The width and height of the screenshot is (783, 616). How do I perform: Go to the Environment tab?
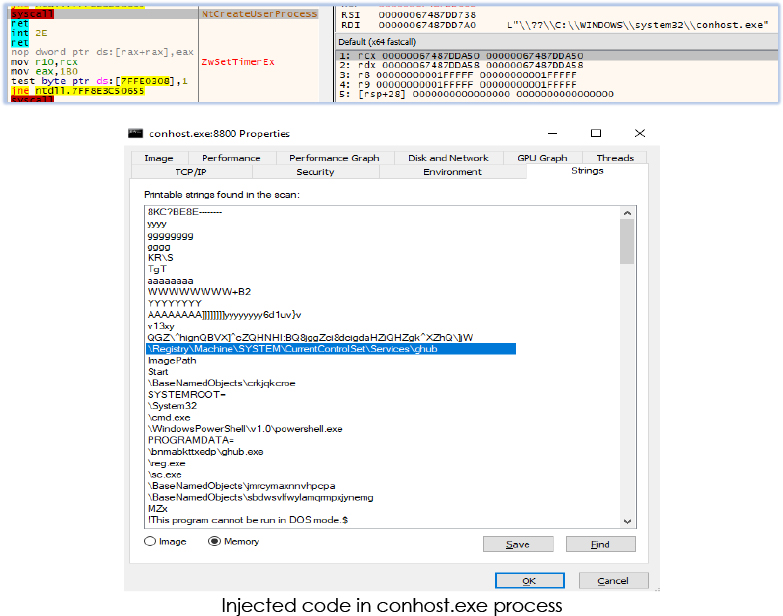click(x=452, y=172)
